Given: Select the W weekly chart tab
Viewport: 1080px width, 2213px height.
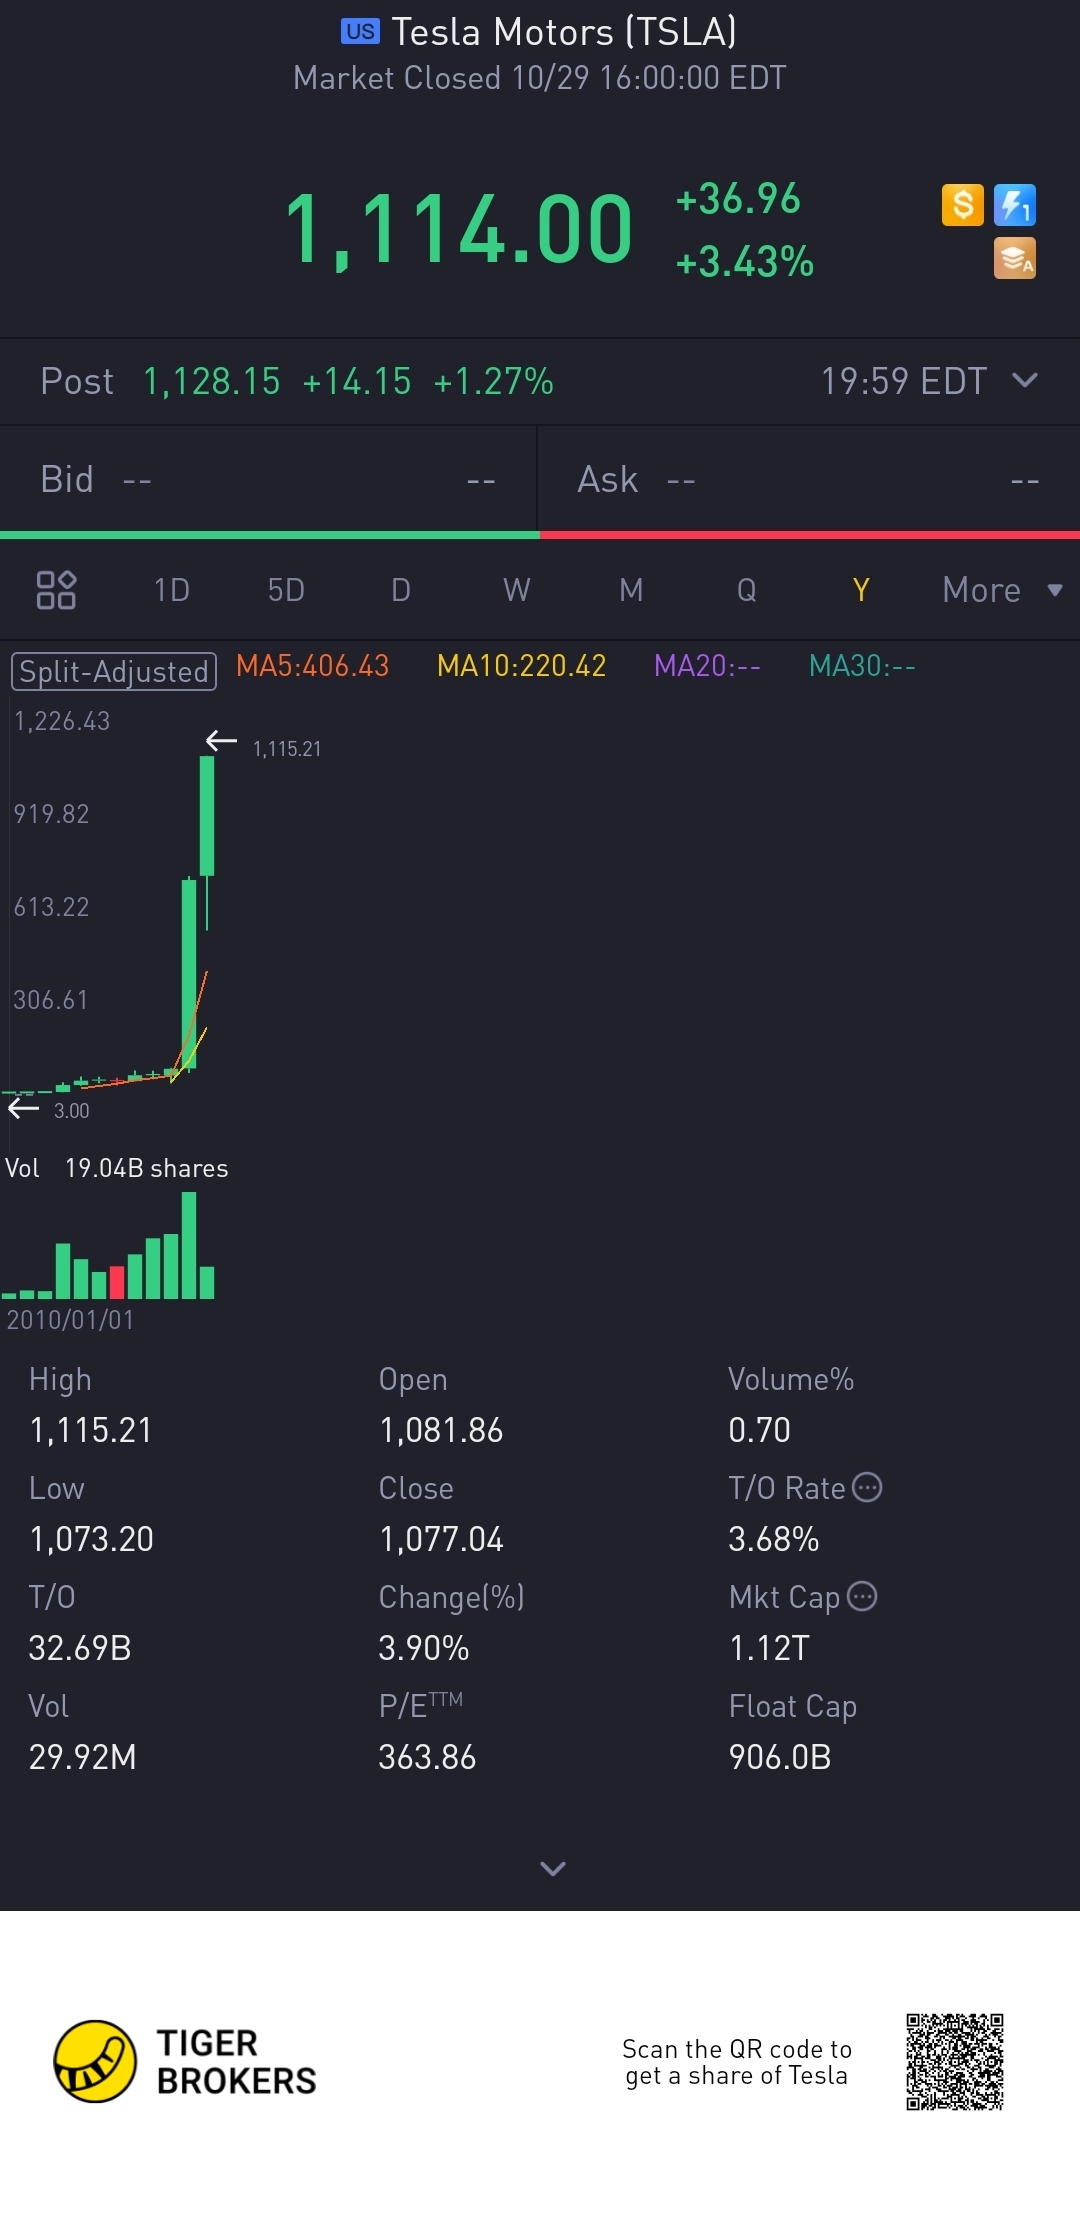Looking at the screenshot, I should 517,590.
